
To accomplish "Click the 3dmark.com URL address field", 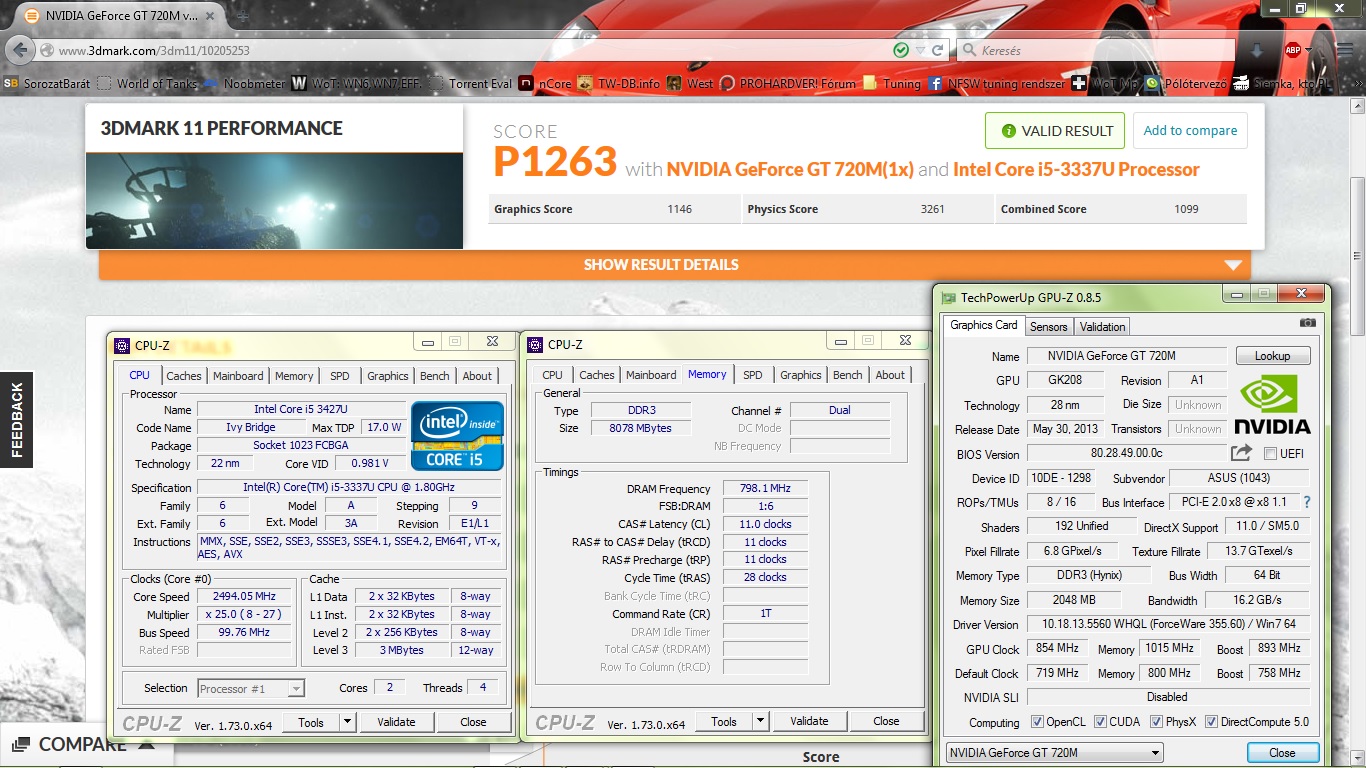I will click(x=470, y=50).
